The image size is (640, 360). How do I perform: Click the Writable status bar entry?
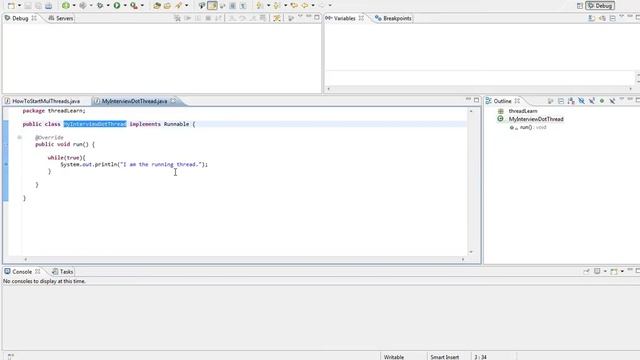pyautogui.click(x=394, y=357)
